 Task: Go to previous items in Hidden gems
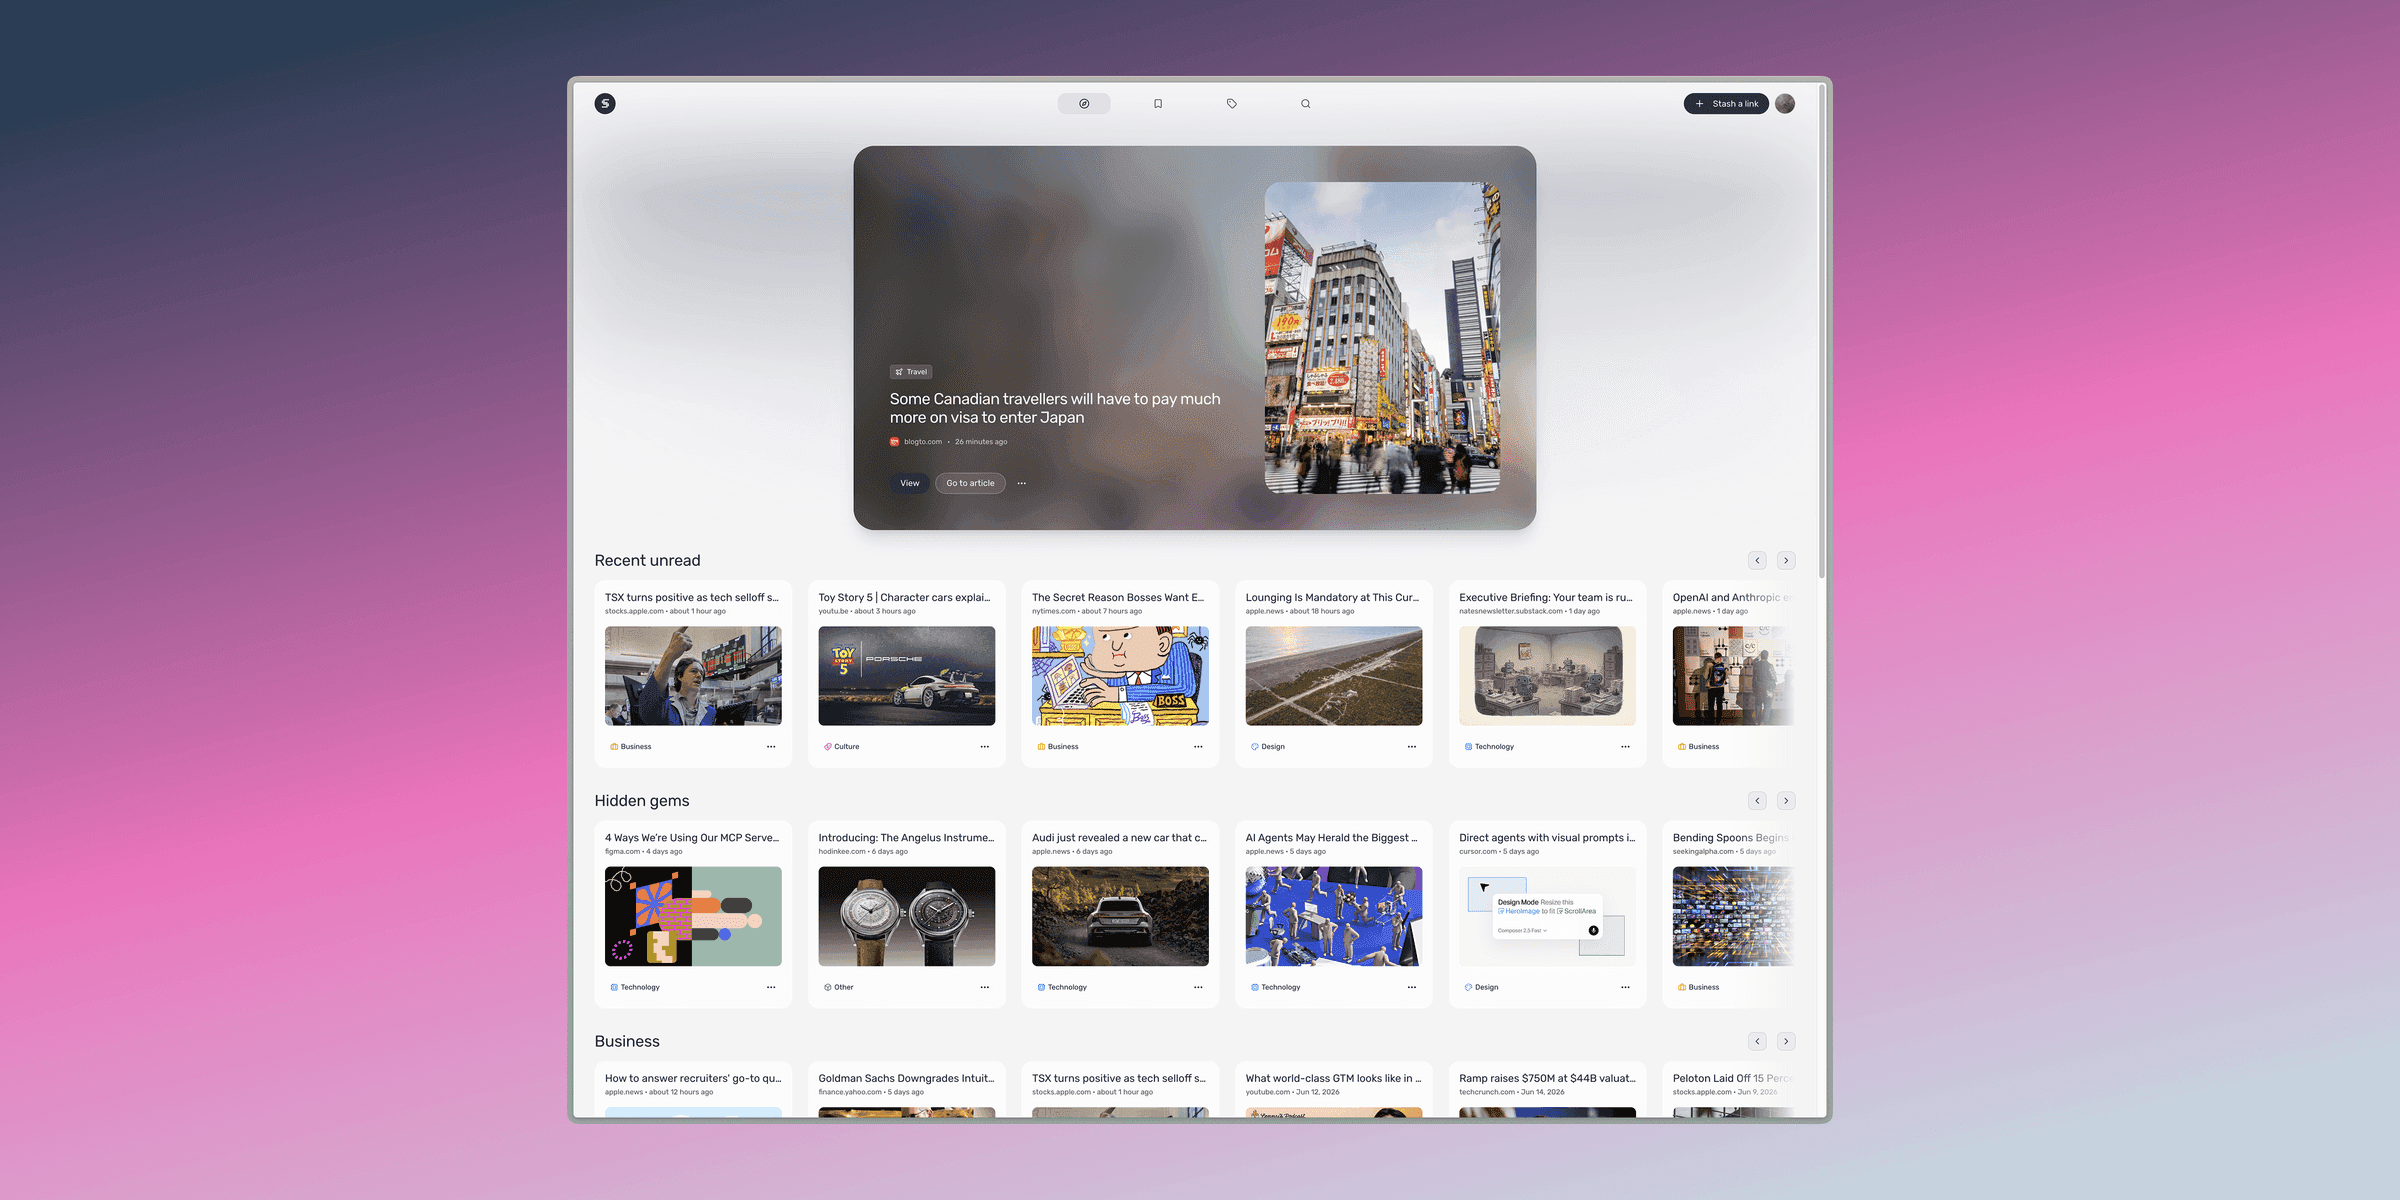pyautogui.click(x=1758, y=801)
